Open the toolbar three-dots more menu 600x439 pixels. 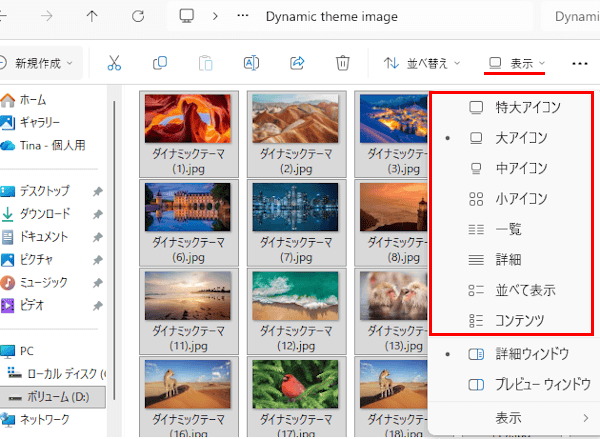(x=580, y=64)
